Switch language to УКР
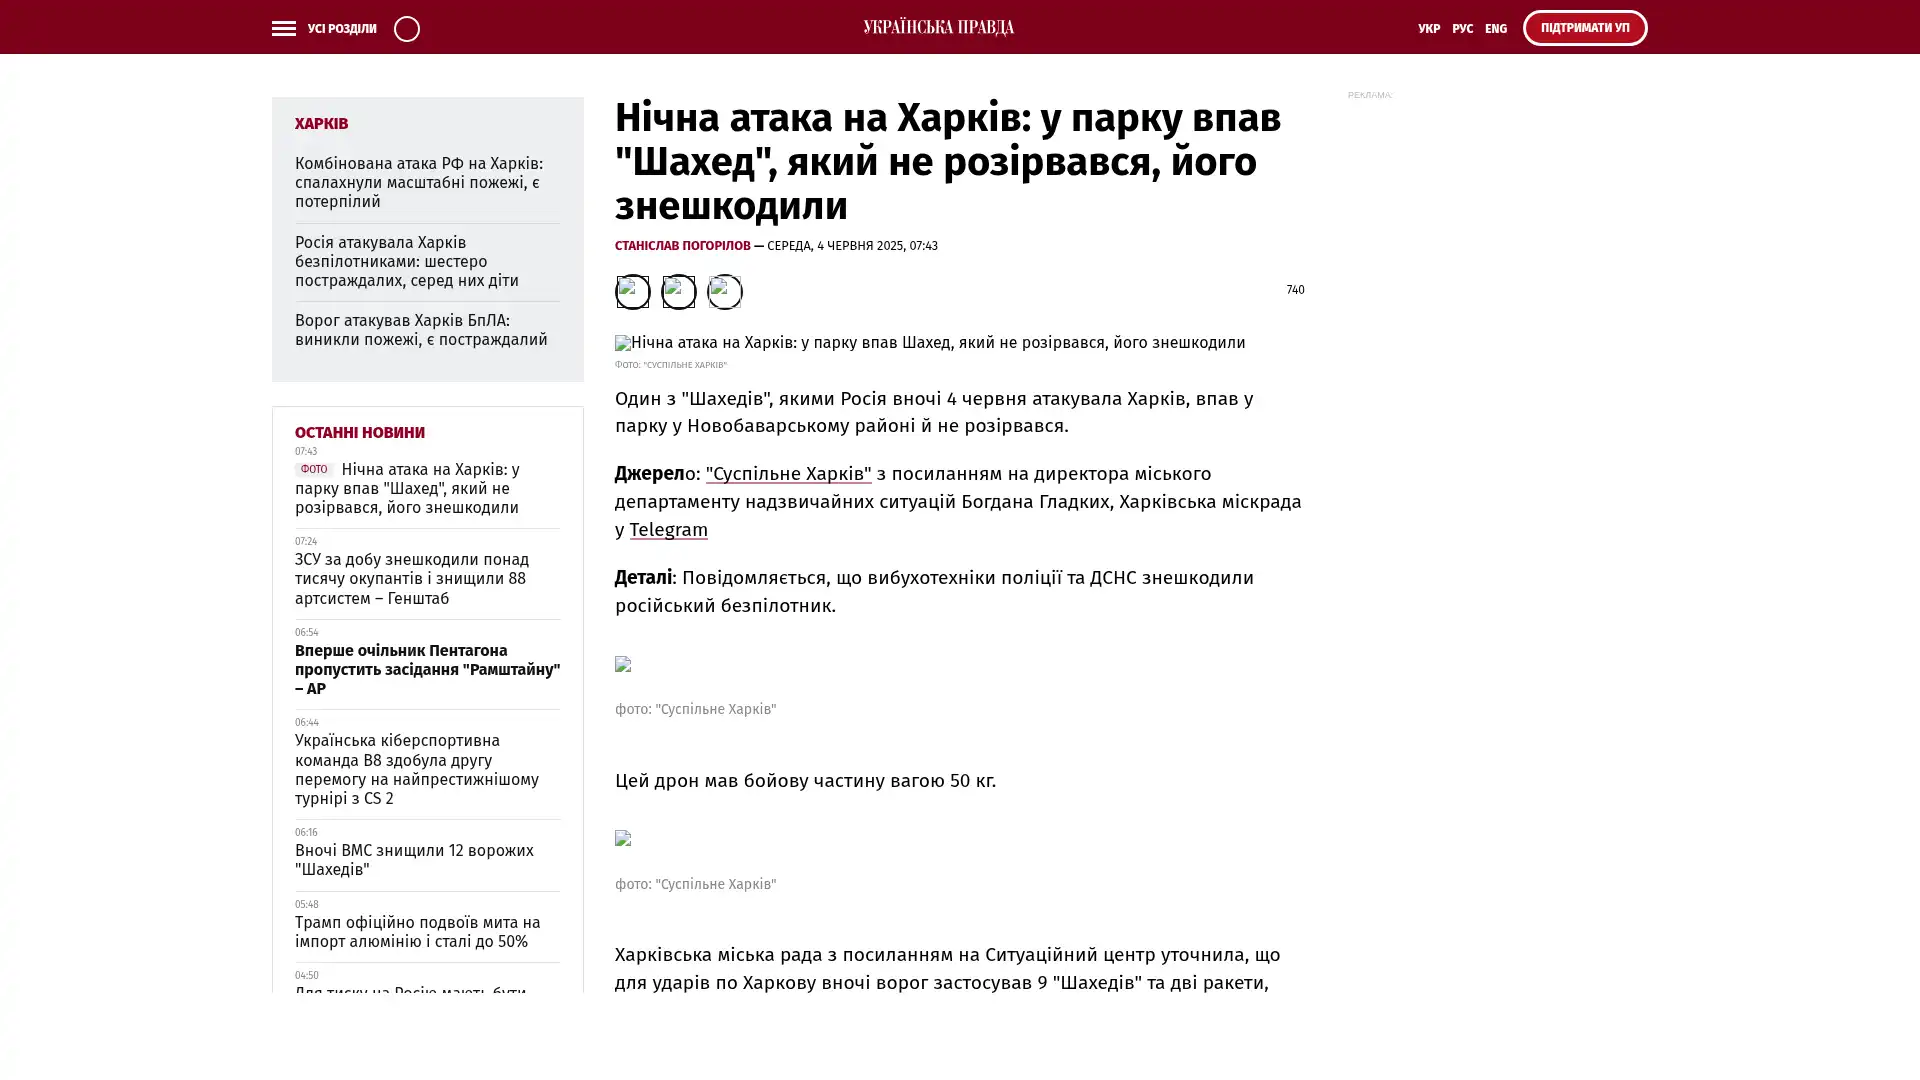1920x1080 pixels. pyautogui.click(x=1428, y=29)
